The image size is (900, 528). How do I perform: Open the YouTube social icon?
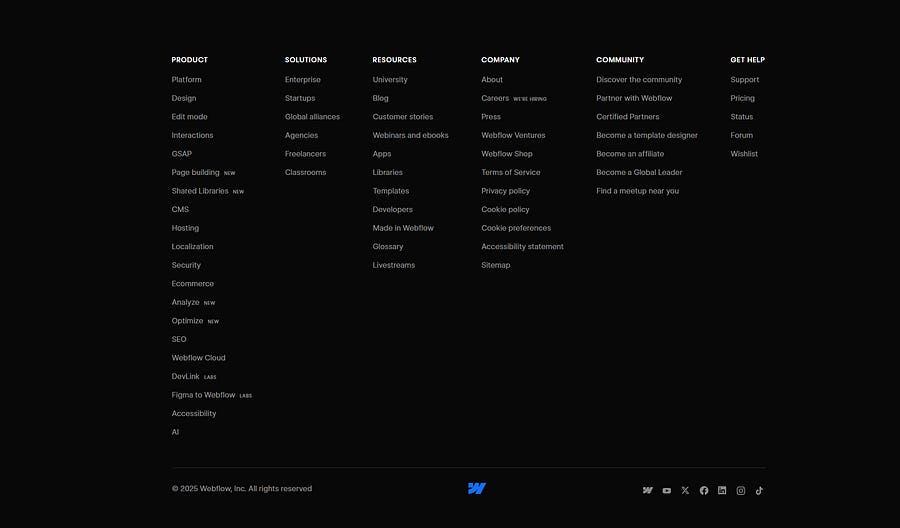[666, 491]
